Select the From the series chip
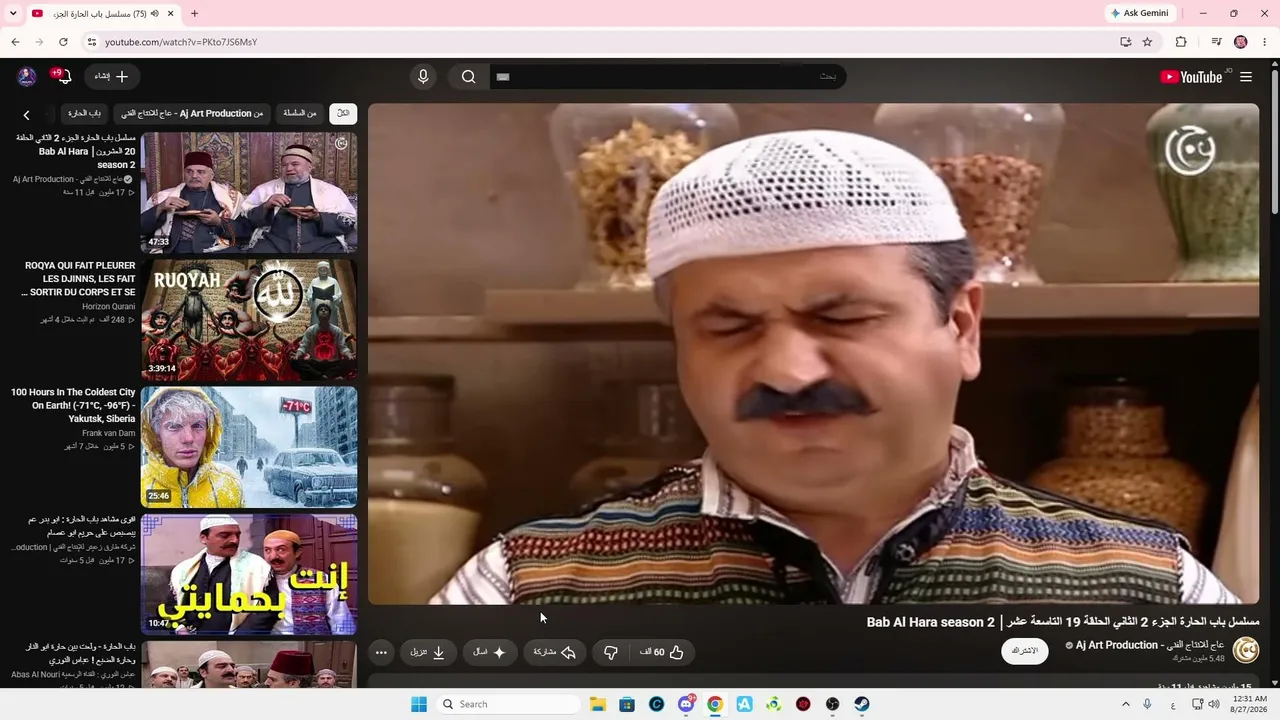 [x=300, y=114]
